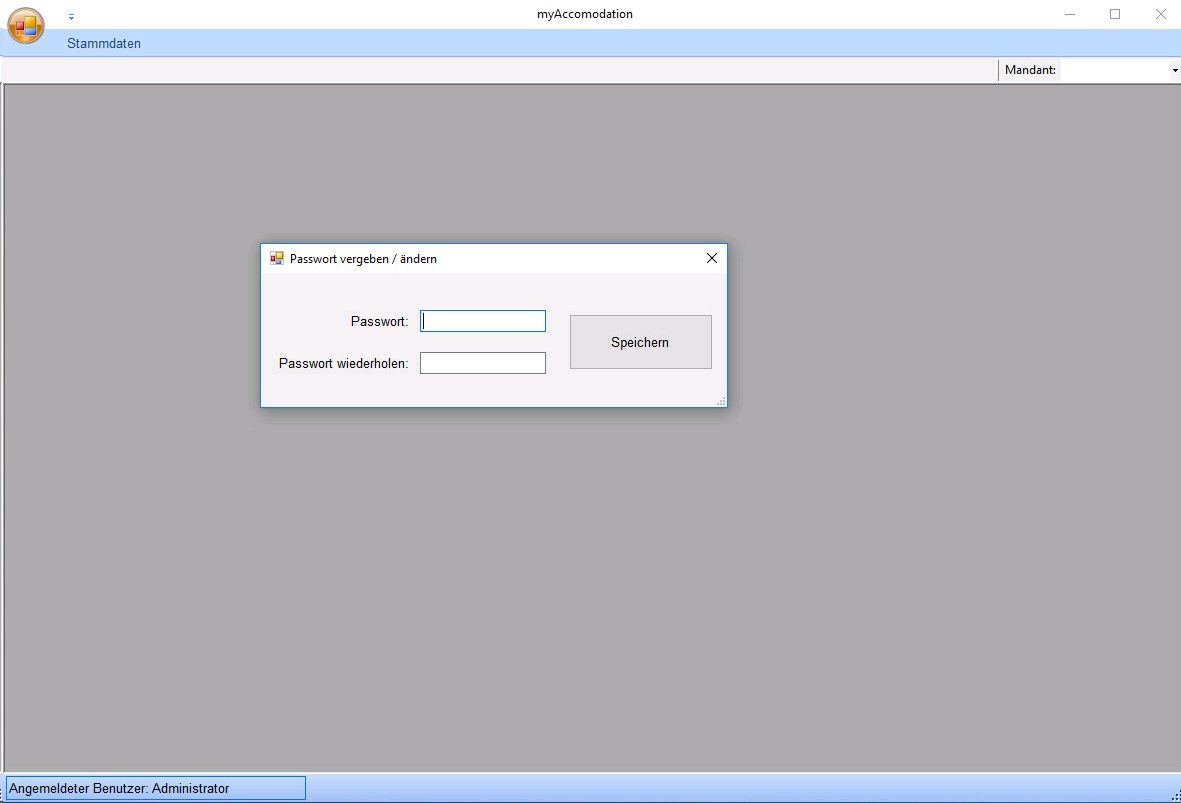Close the myAccomodation main window

tap(1160, 14)
